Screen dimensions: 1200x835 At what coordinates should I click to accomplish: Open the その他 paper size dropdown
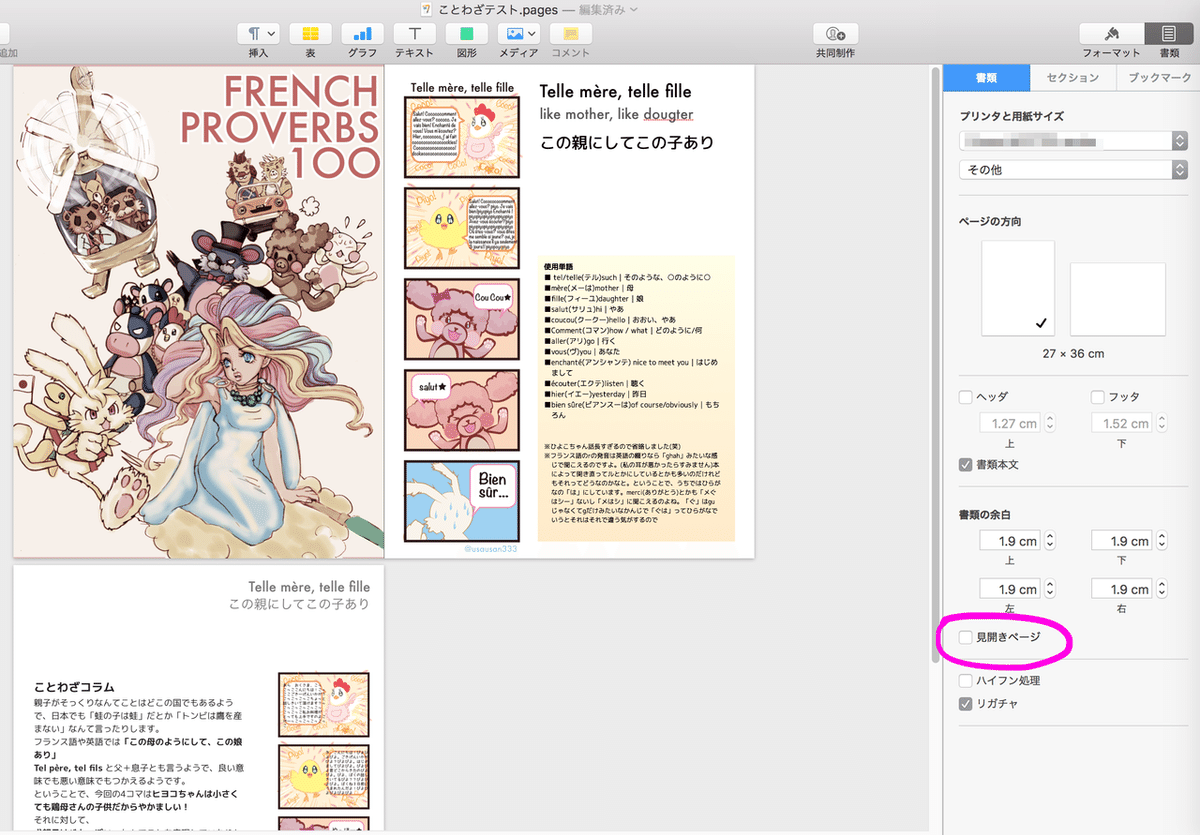1073,170
